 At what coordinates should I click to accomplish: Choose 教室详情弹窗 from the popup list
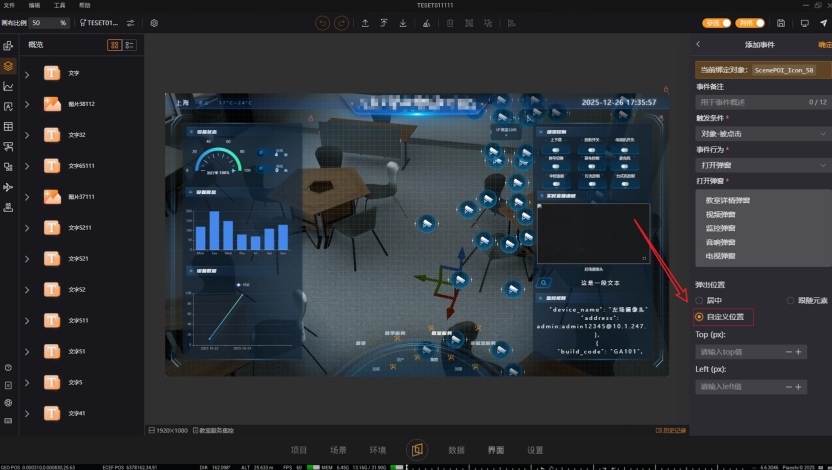coord(727,201)
